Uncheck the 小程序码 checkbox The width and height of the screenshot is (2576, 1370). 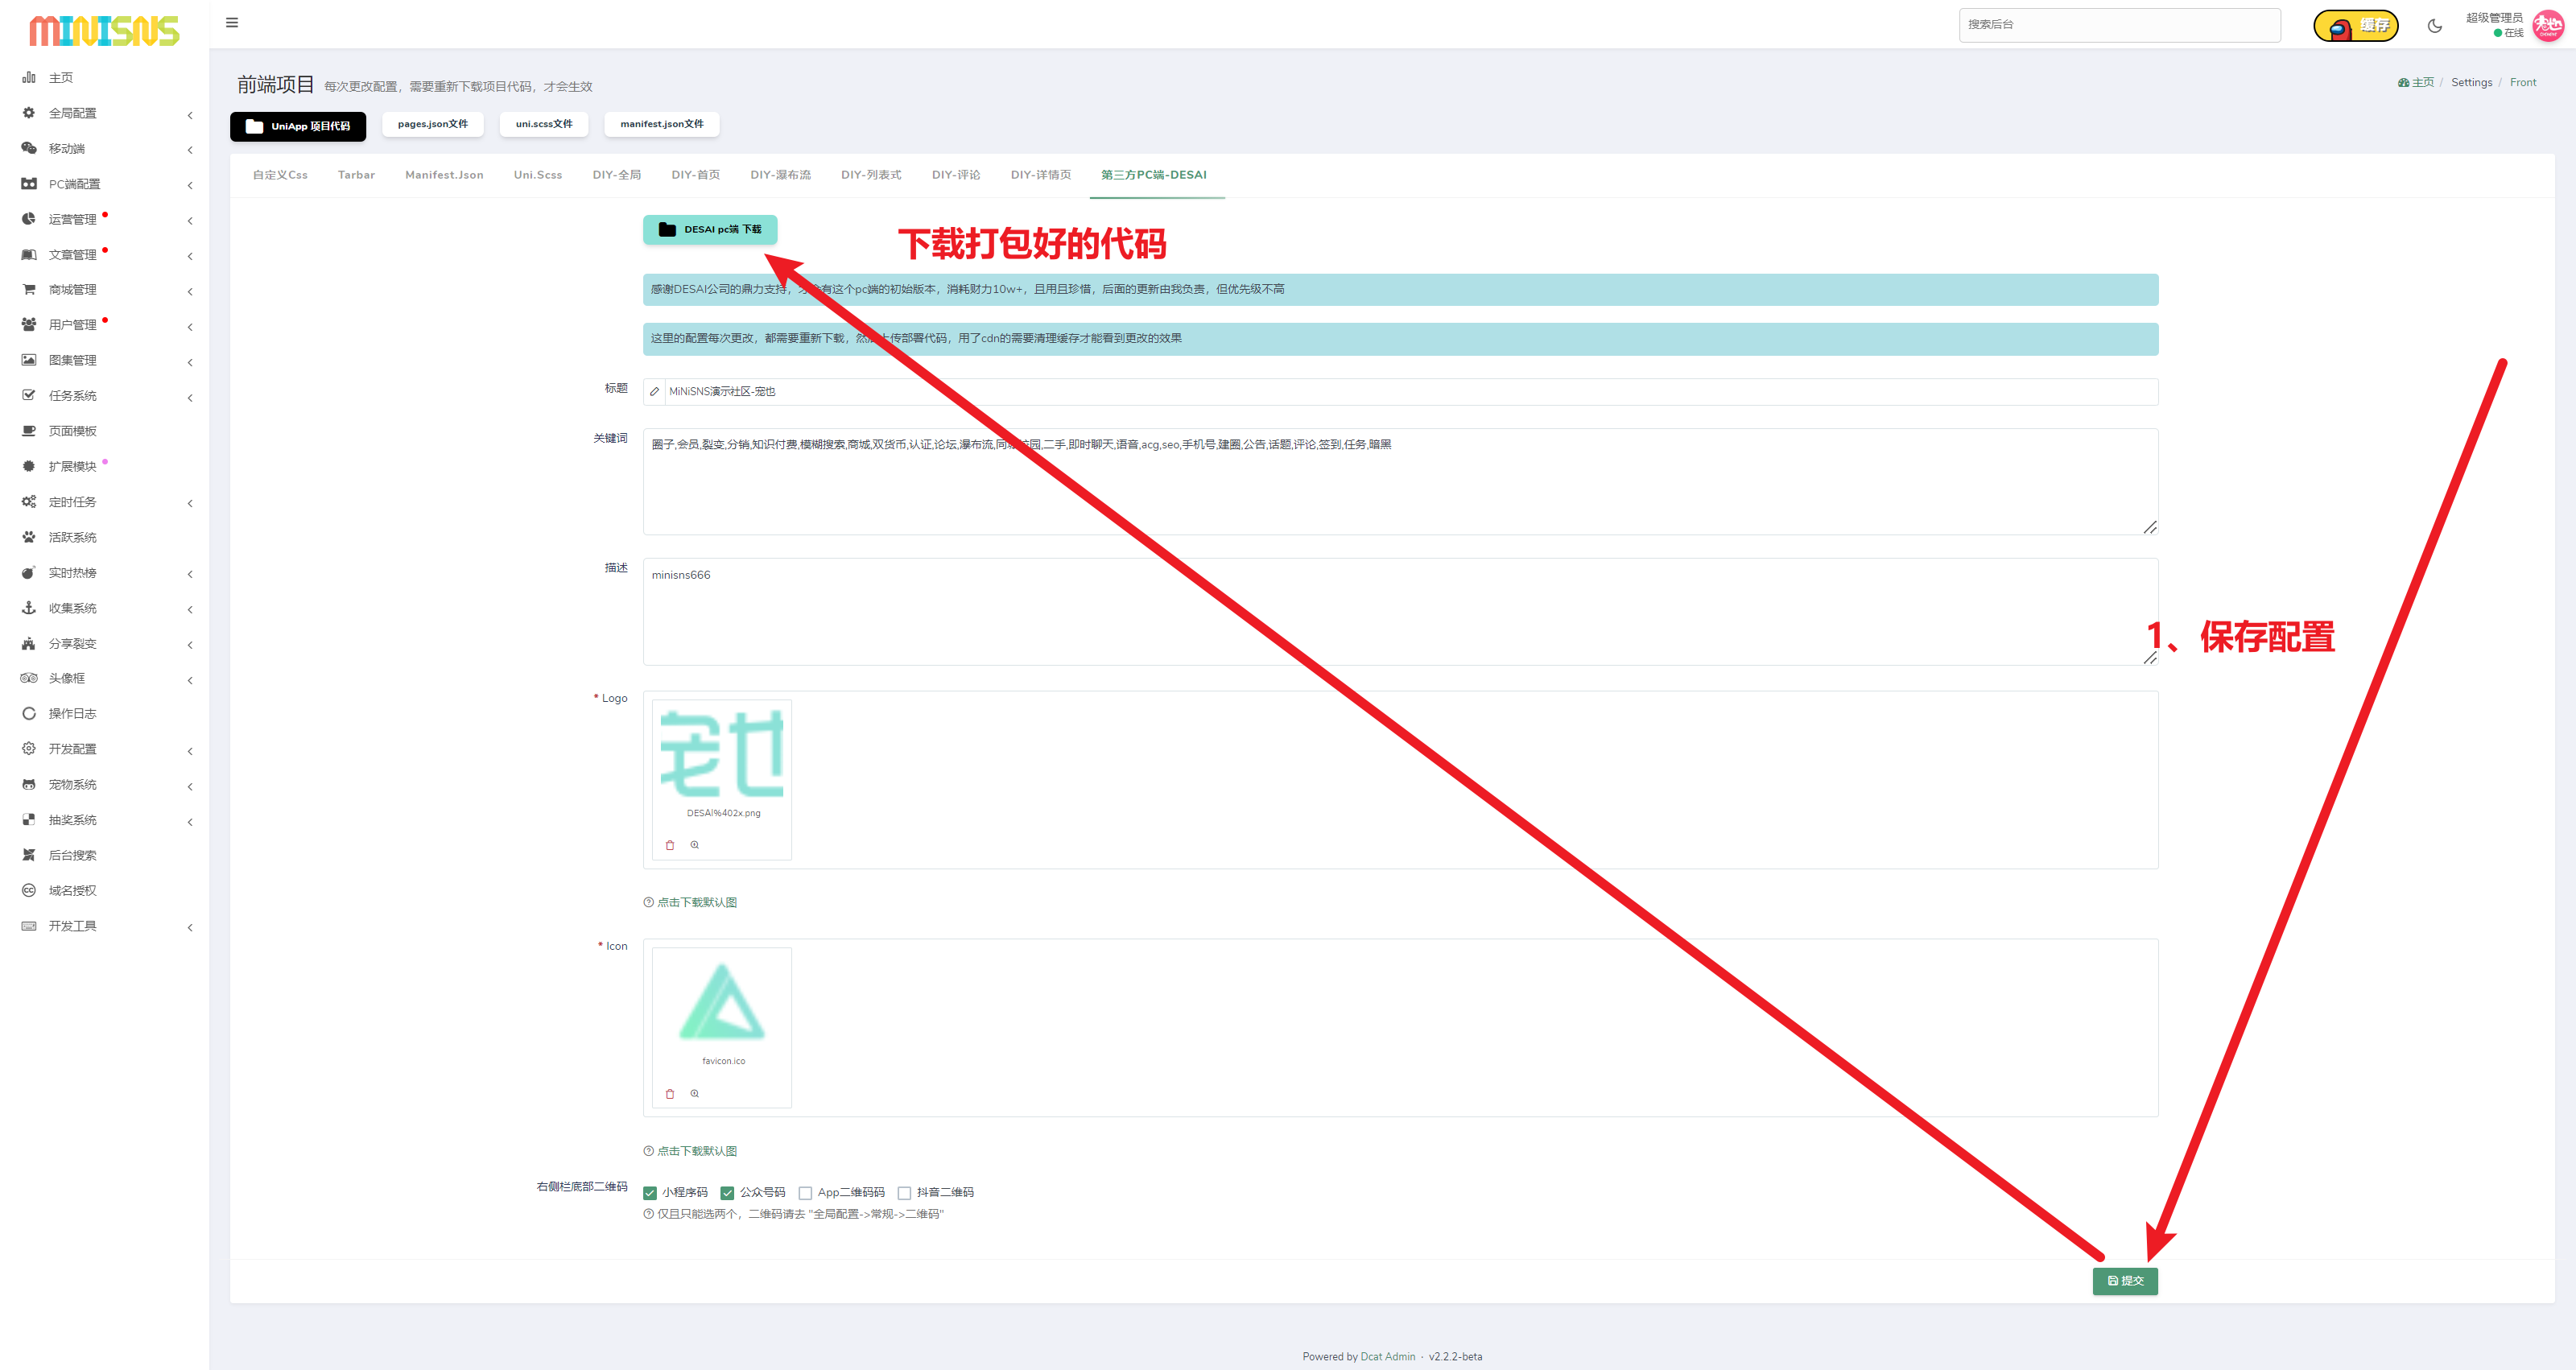coord(650,1193)
